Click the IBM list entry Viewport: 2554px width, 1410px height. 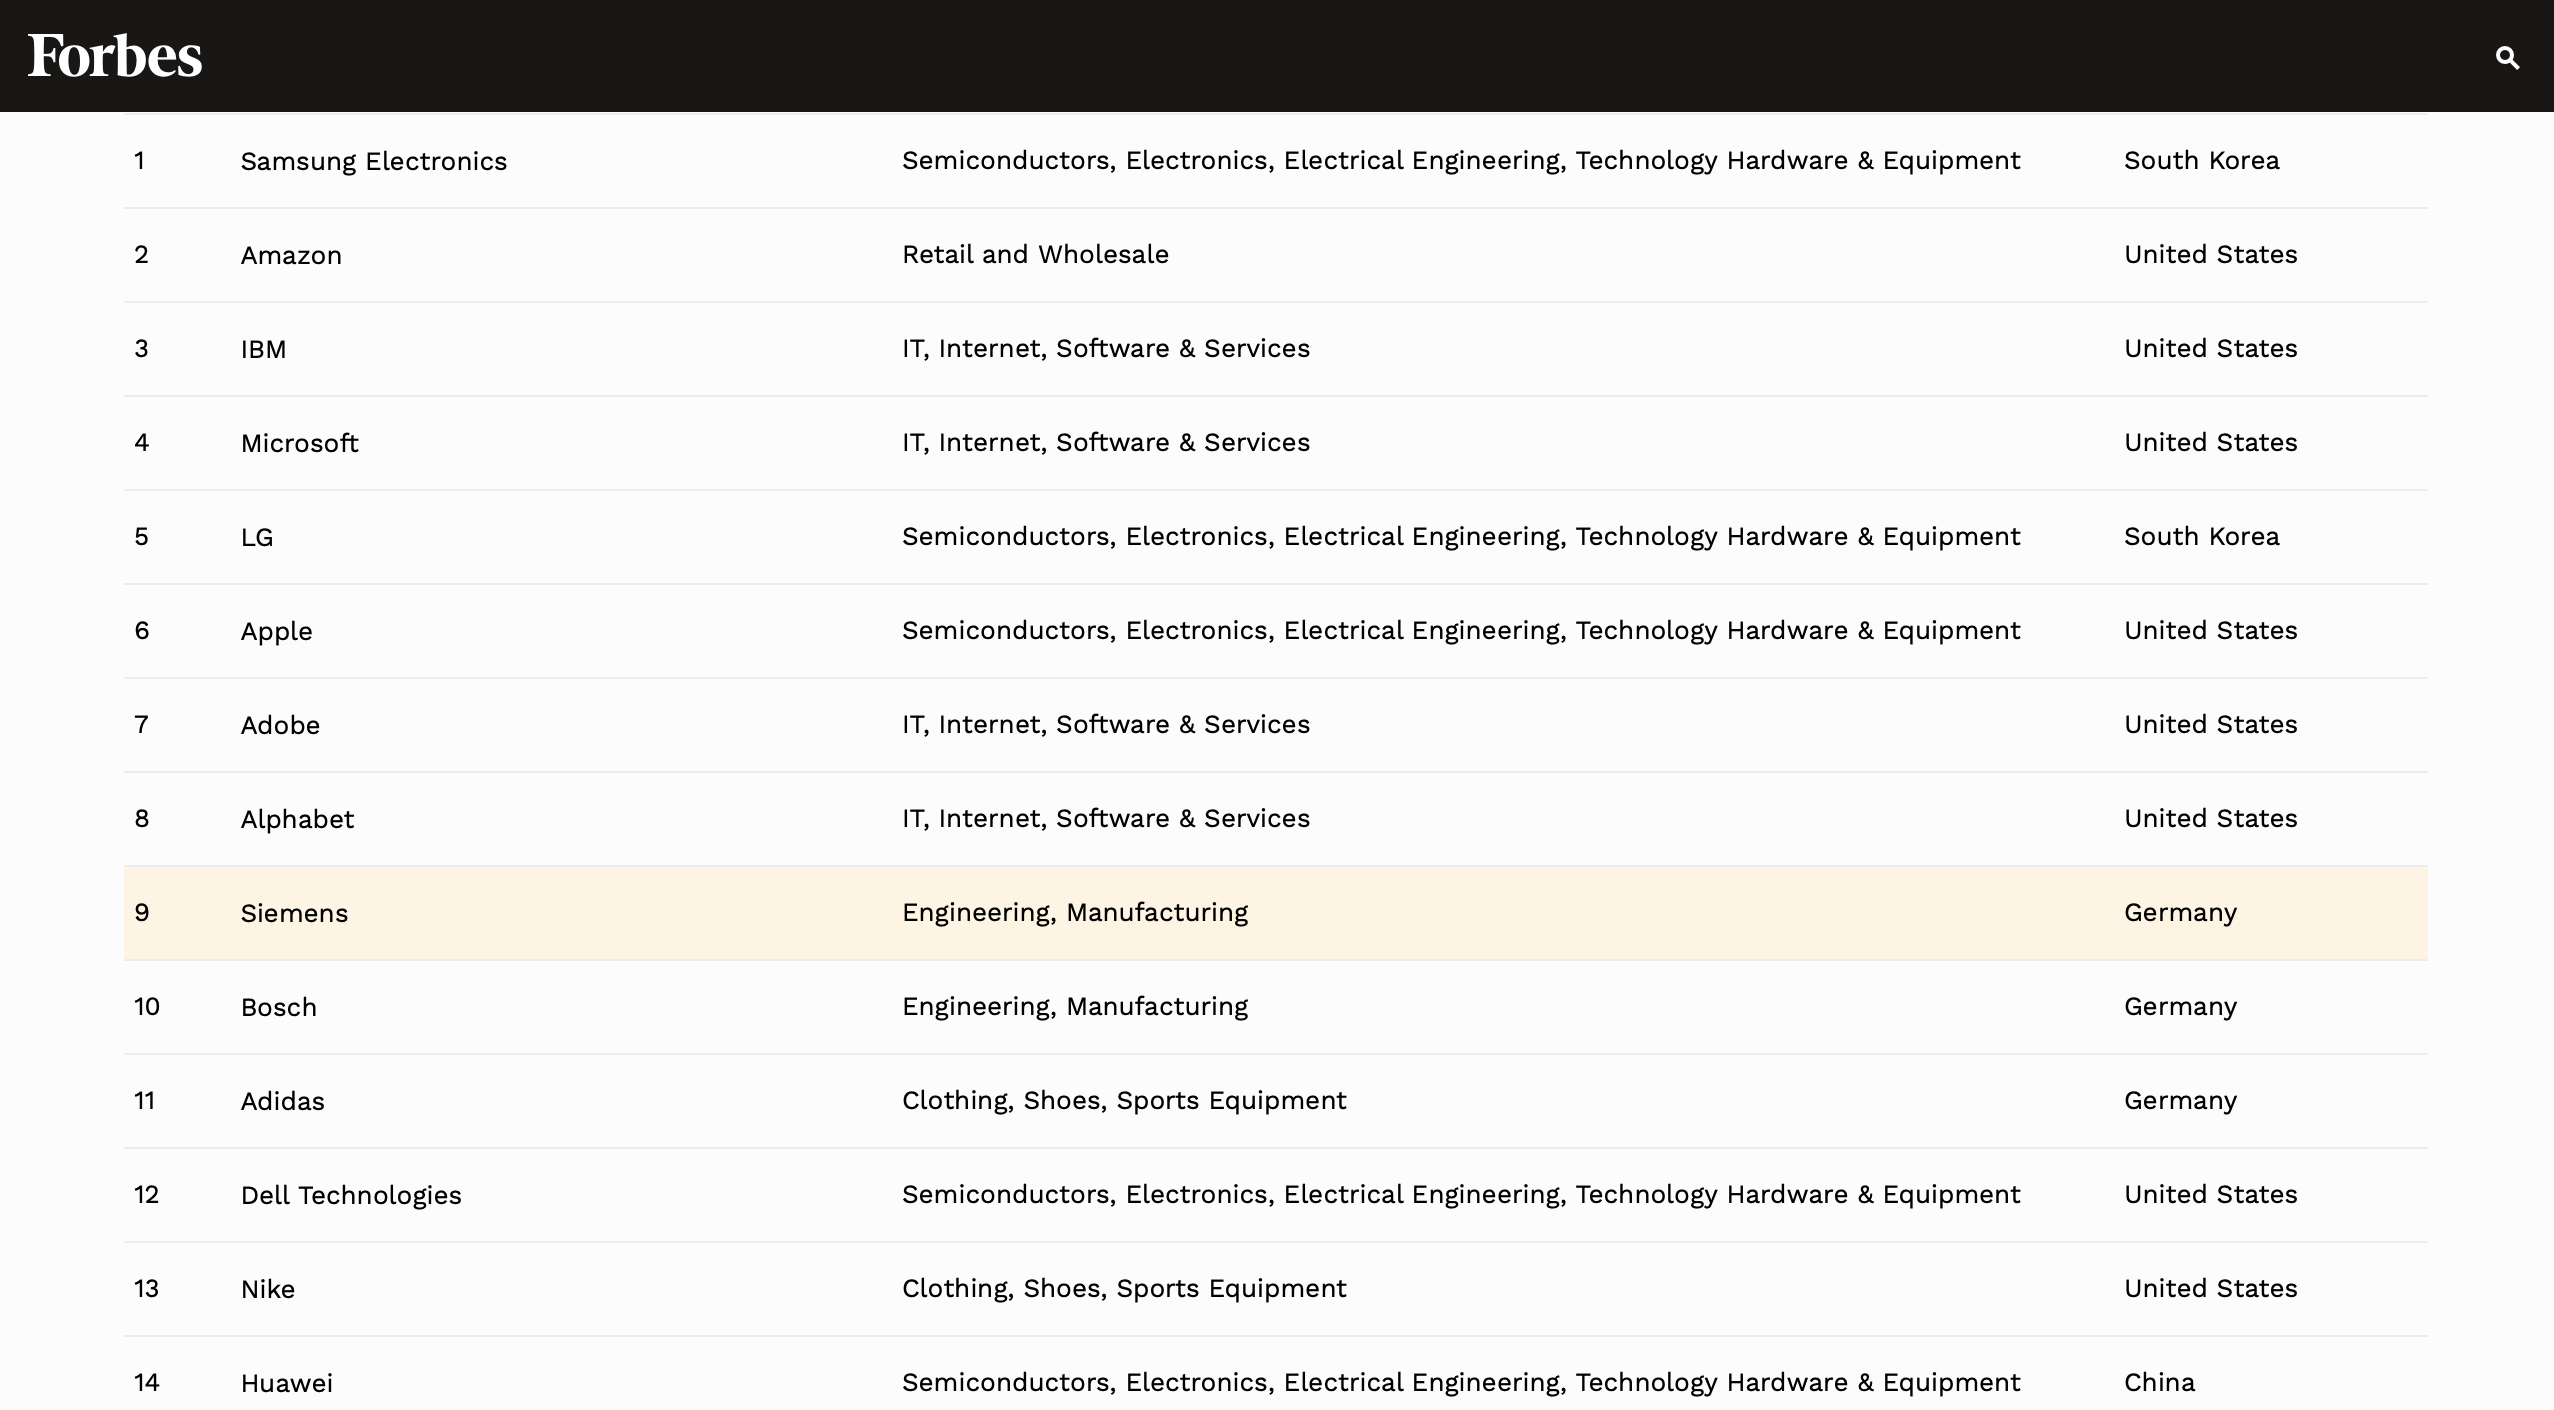click(263, 349)
